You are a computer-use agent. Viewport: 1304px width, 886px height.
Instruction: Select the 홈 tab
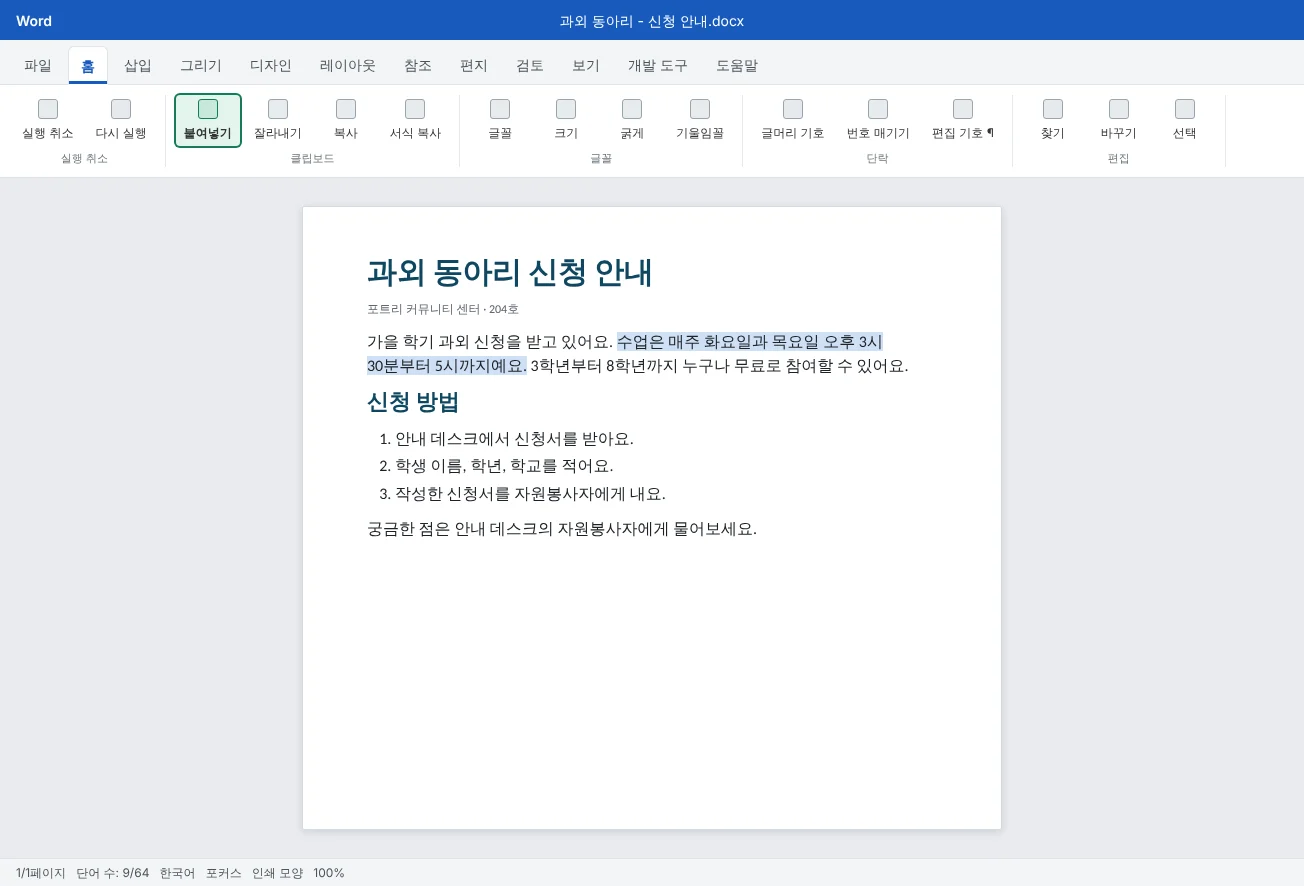[x=88, y=66]
